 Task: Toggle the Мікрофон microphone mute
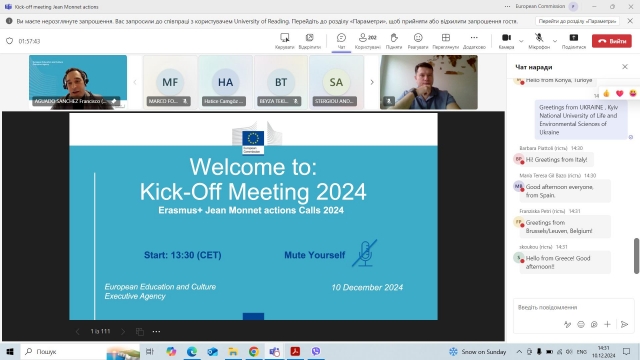tap(539, 41)
